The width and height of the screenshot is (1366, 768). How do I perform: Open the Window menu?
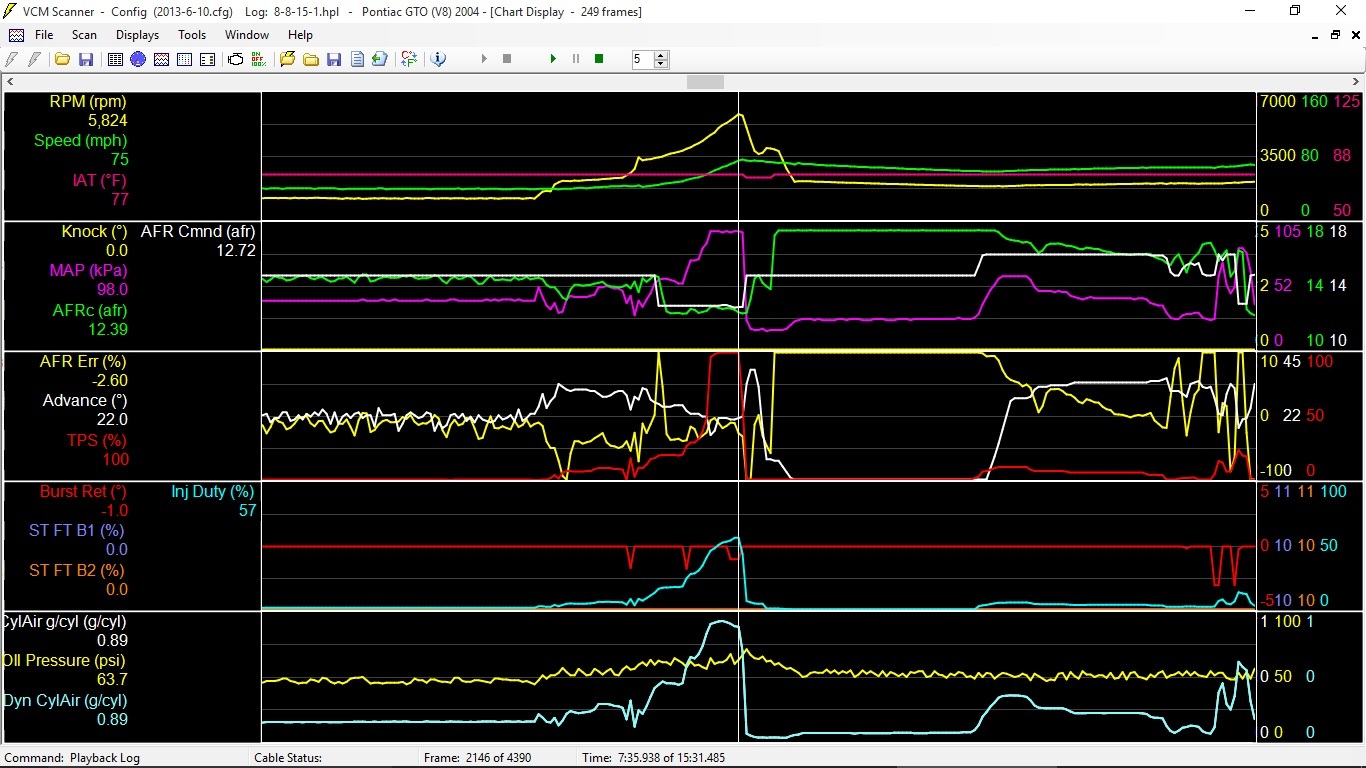click(247, 35)
